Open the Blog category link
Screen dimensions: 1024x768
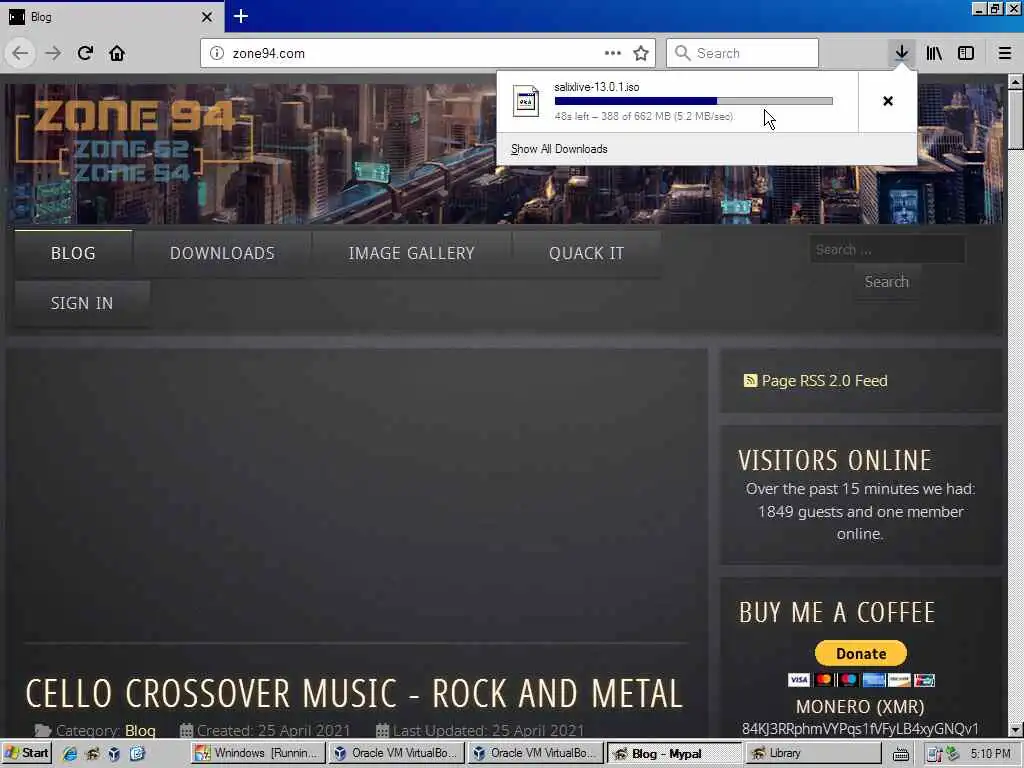click(140, 730)
